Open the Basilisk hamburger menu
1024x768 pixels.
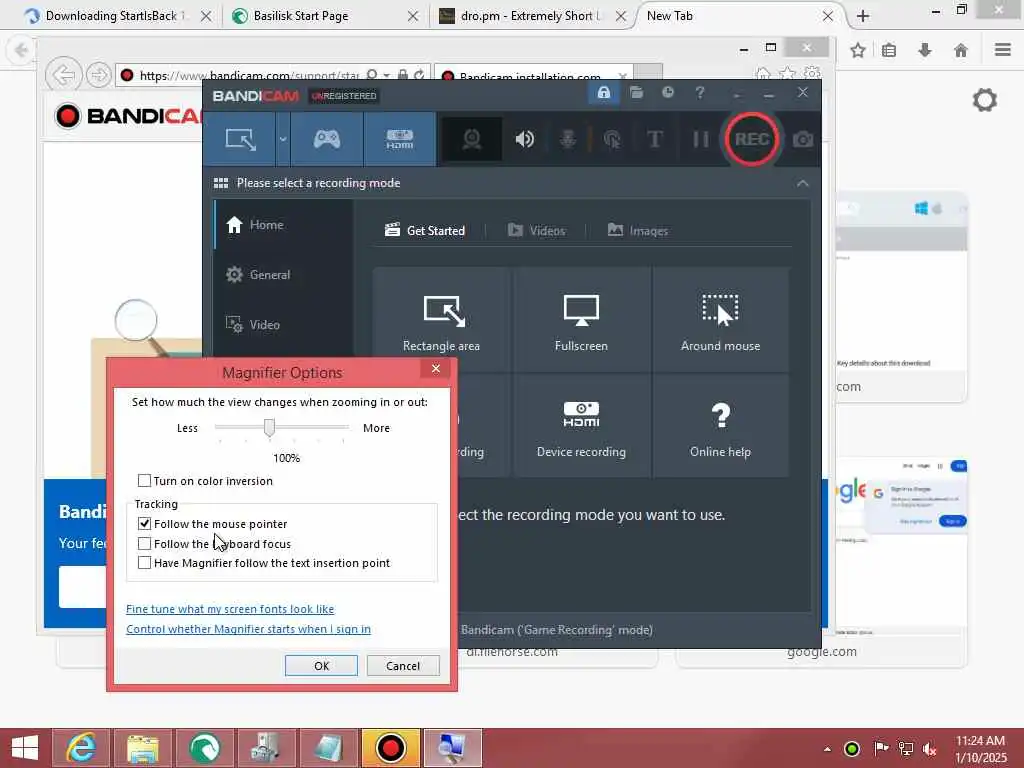click(1003, 50)
